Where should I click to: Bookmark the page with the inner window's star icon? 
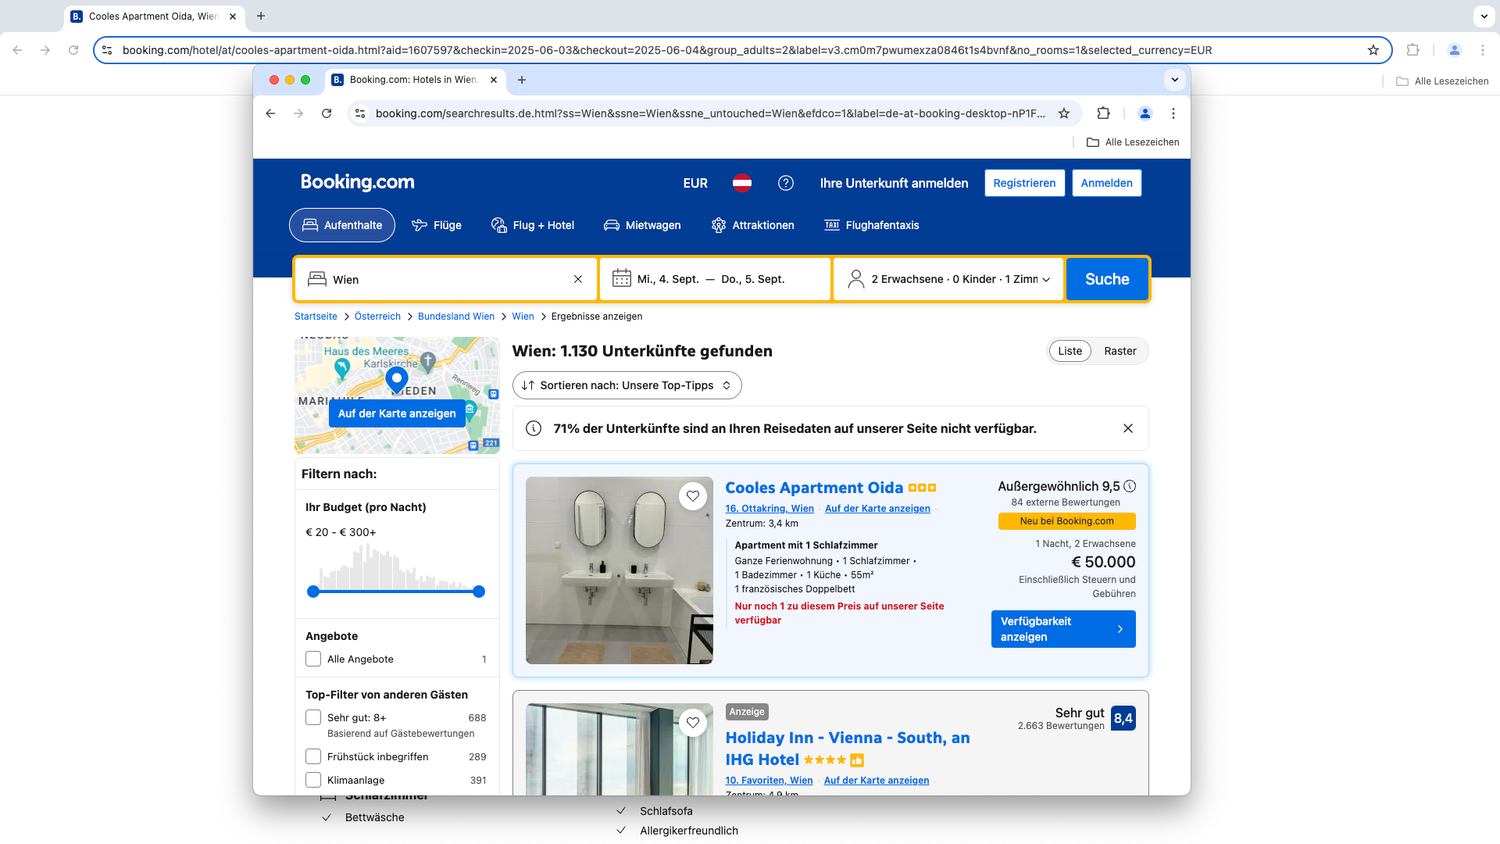coord(1064,114)
